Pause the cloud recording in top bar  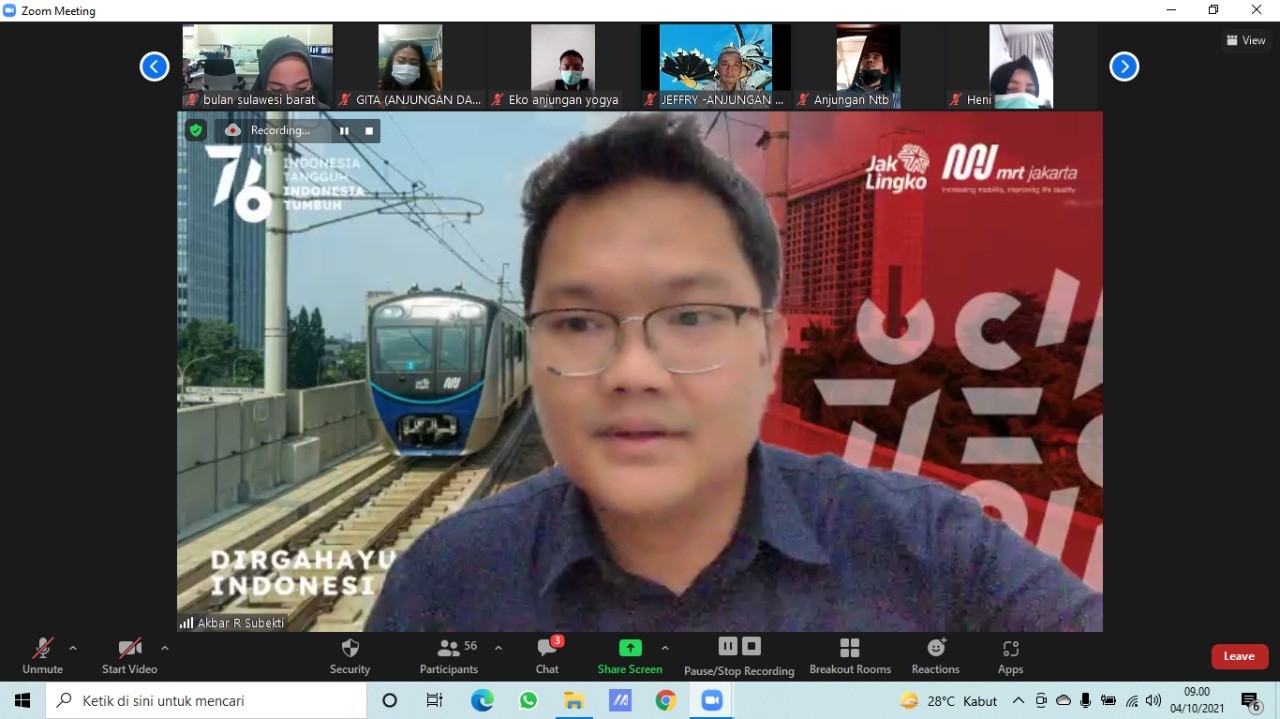pyautogui.click(x=344, y=131)
